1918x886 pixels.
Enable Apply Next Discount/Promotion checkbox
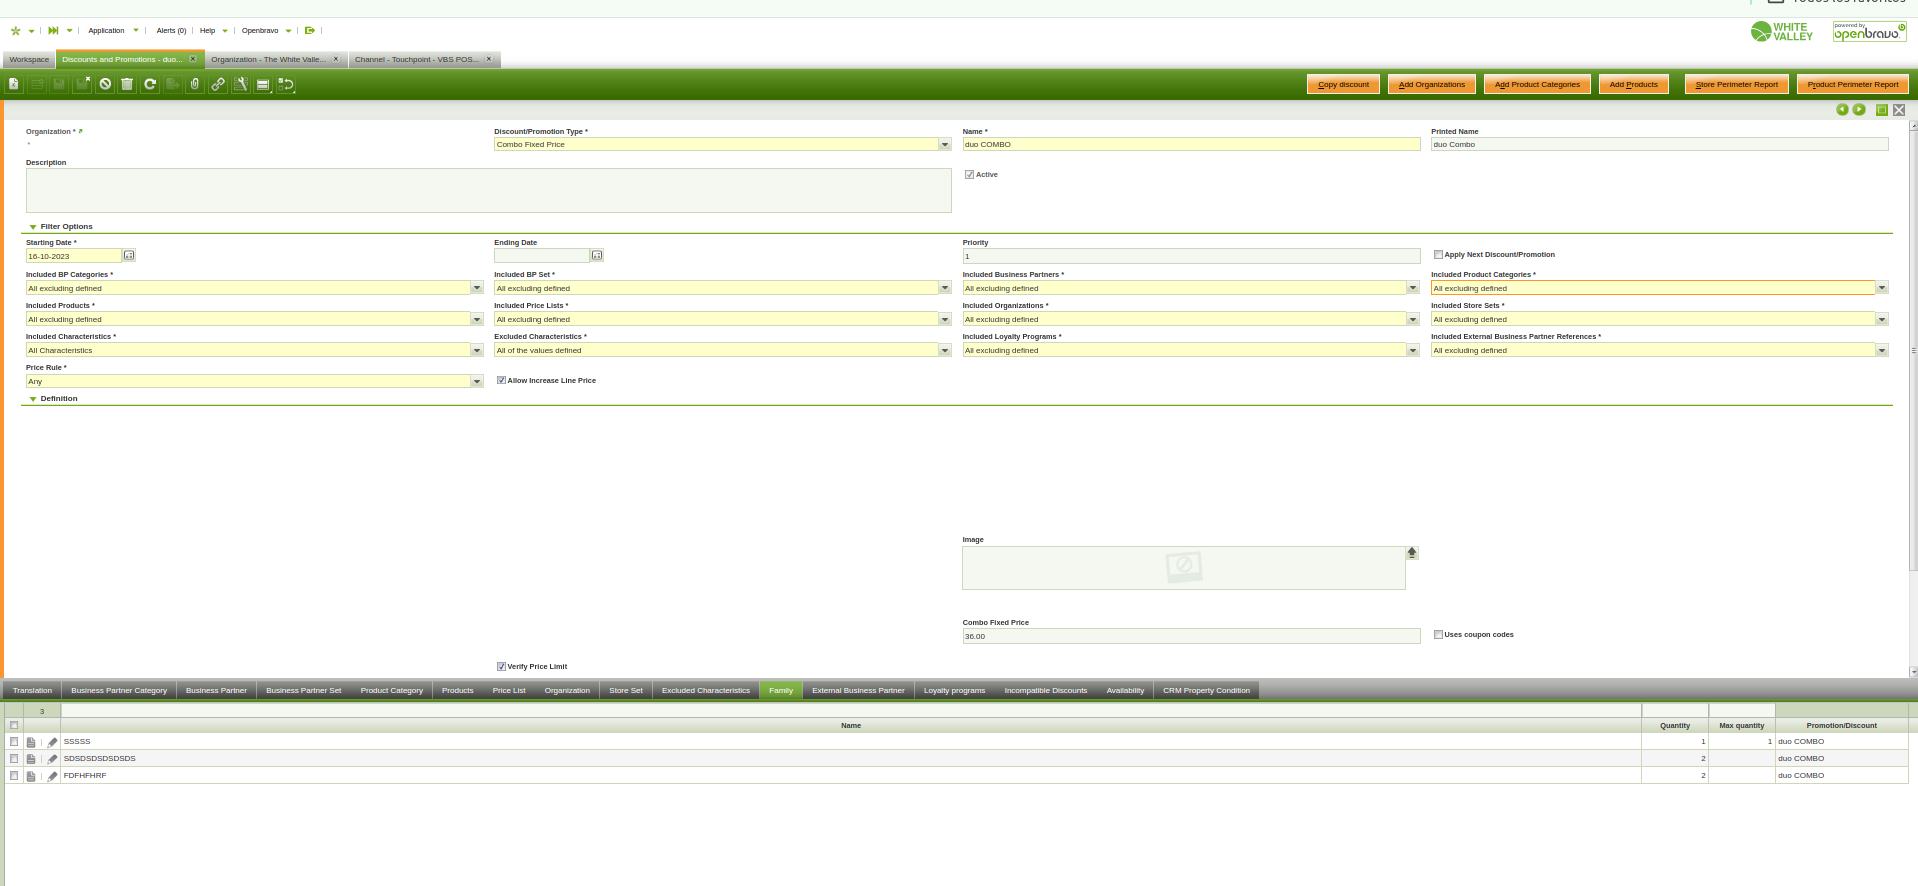click(x=1438, y=255)
